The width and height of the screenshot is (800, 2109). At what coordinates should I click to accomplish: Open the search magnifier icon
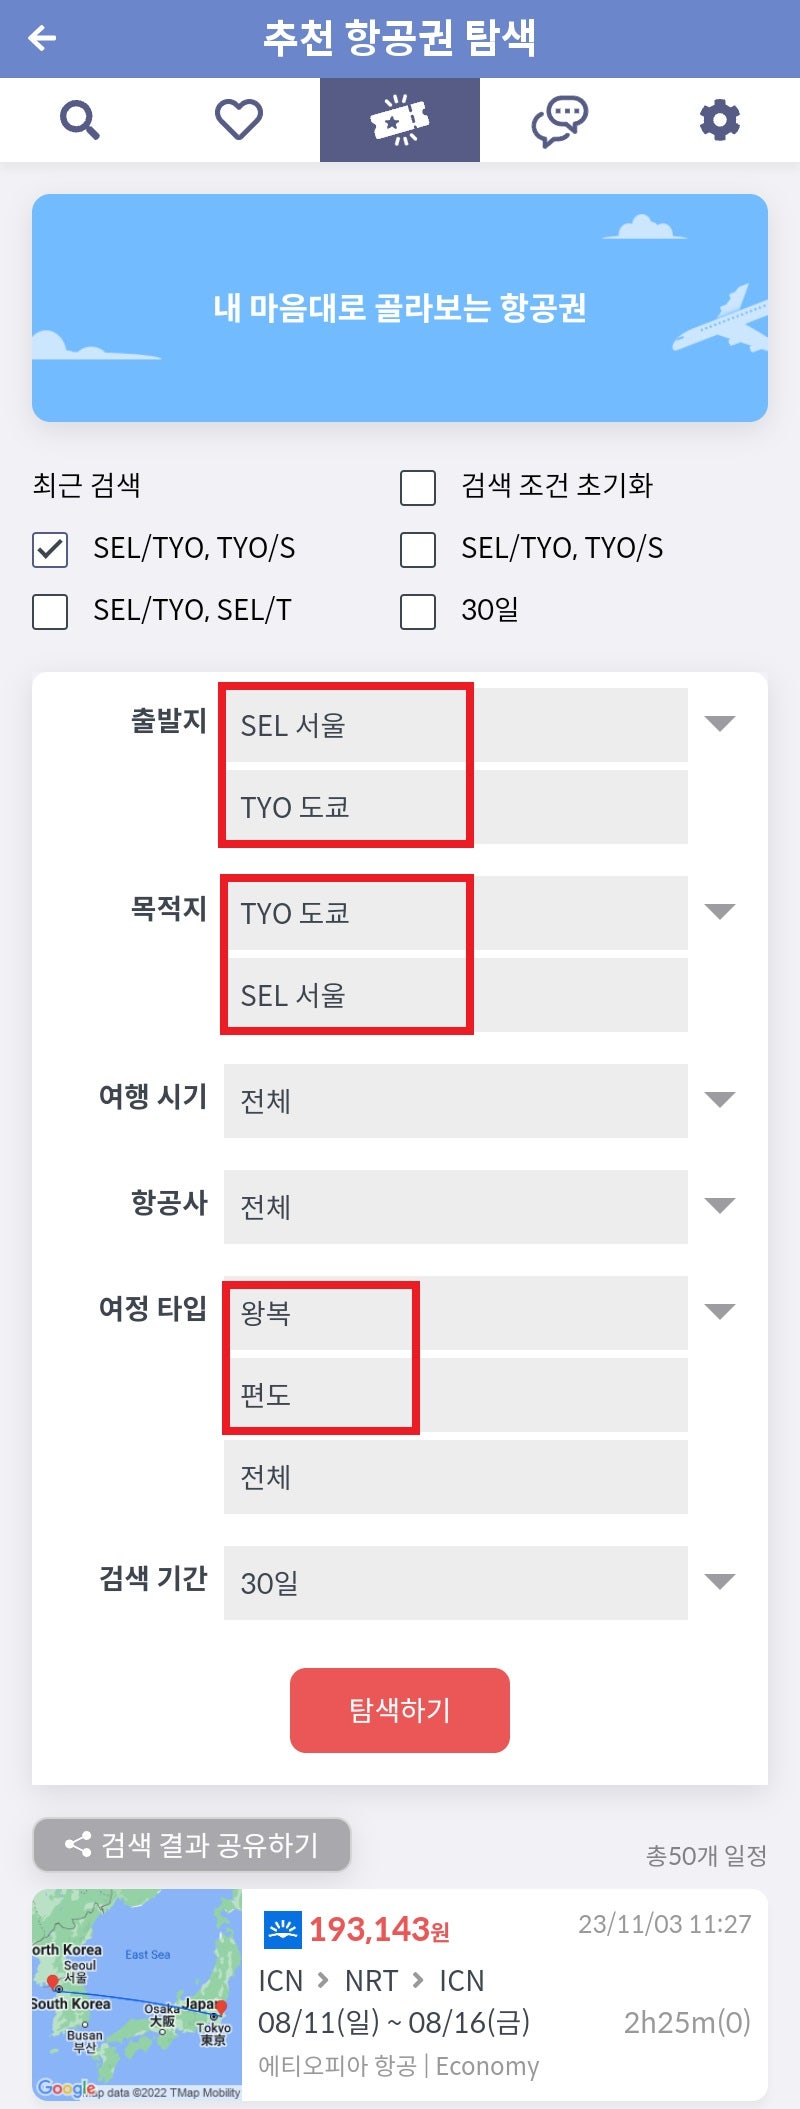tap(78, 118)
